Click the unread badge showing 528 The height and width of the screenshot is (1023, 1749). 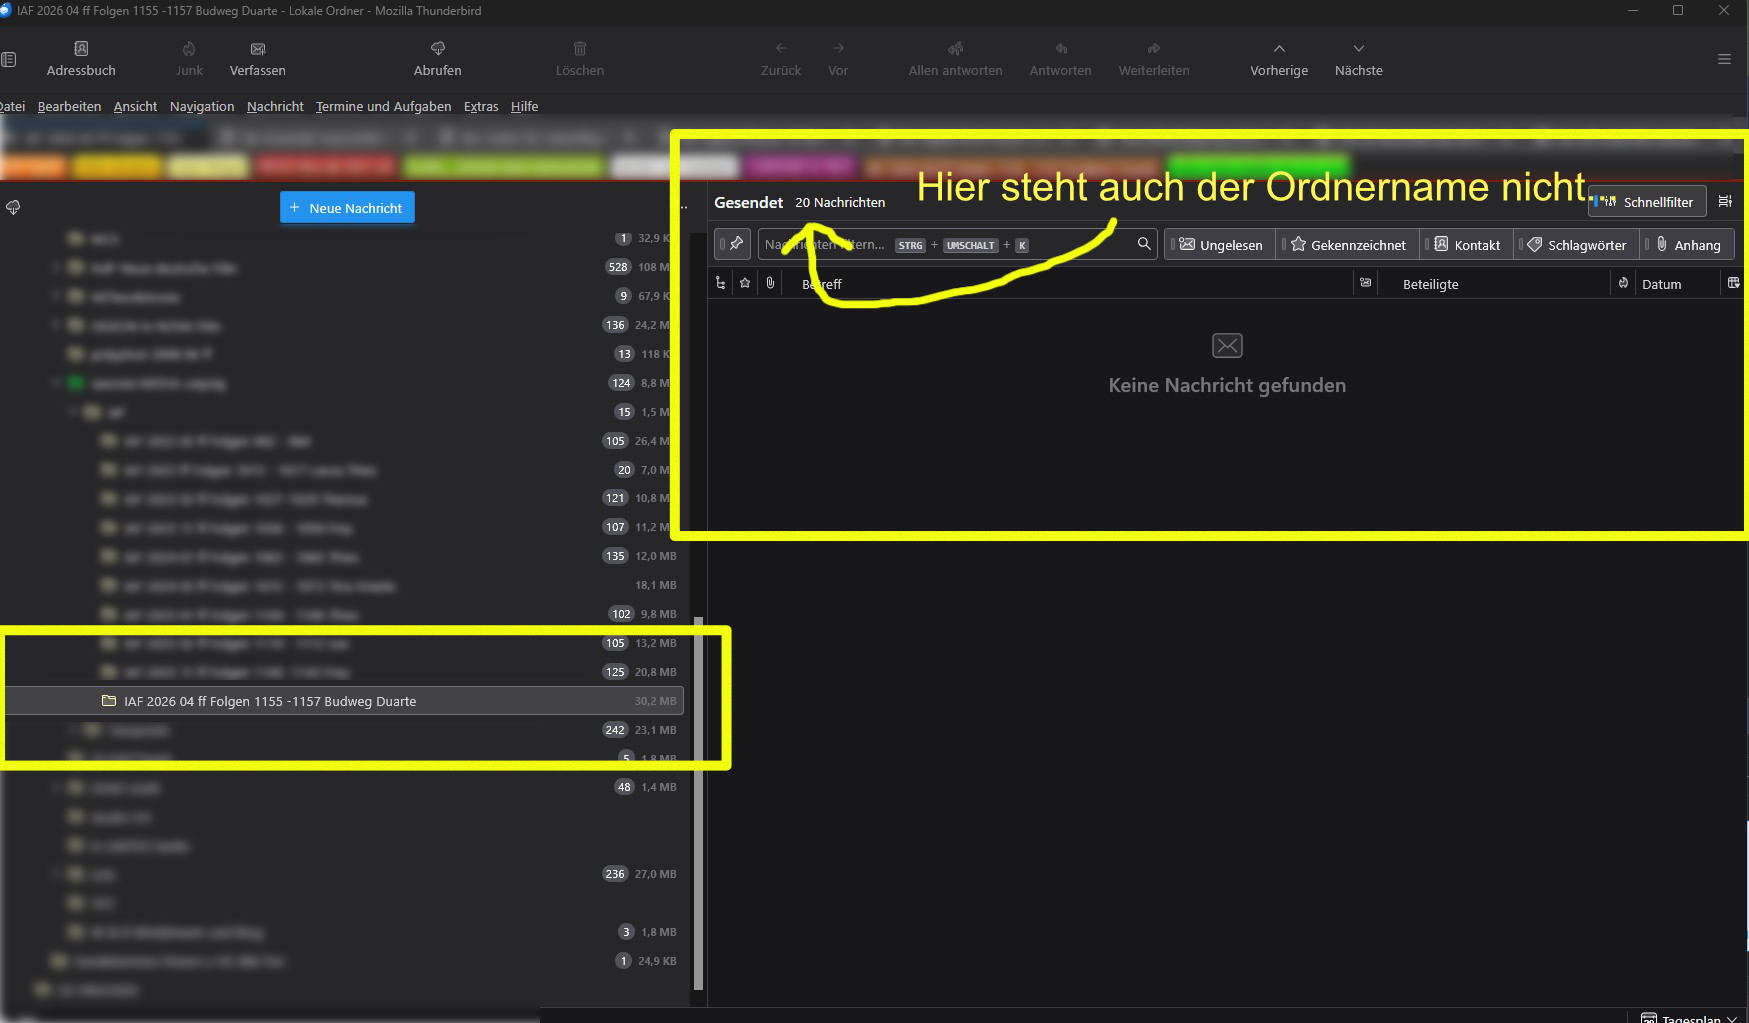point(618,267)
